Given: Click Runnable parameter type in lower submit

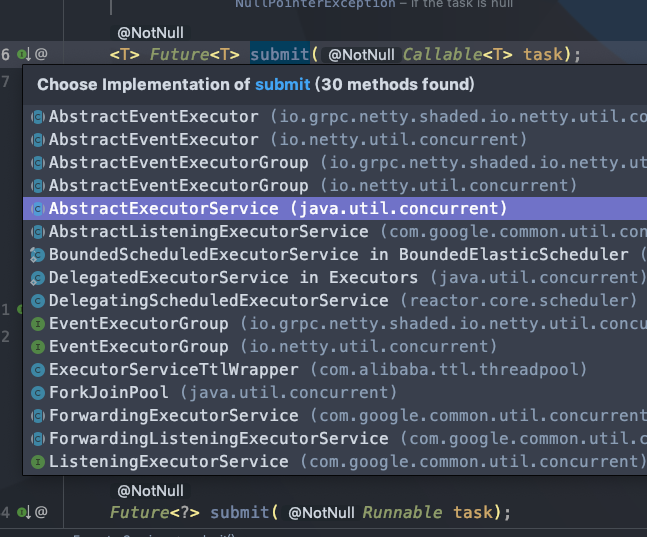Looking at the screenshot, I should click(402, 513).
